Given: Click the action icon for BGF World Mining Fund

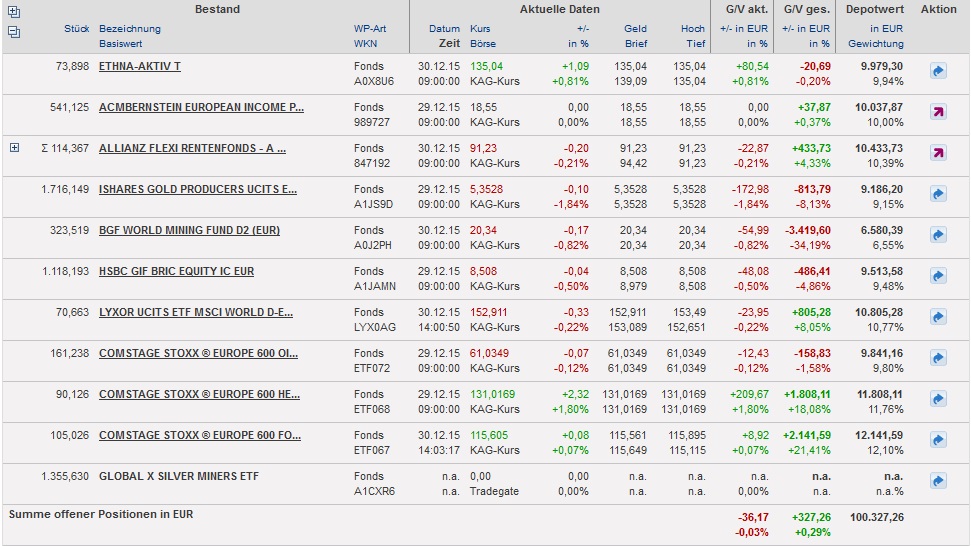Looking at the screenshot, I should pyautogui.click(x=938, y=235).
